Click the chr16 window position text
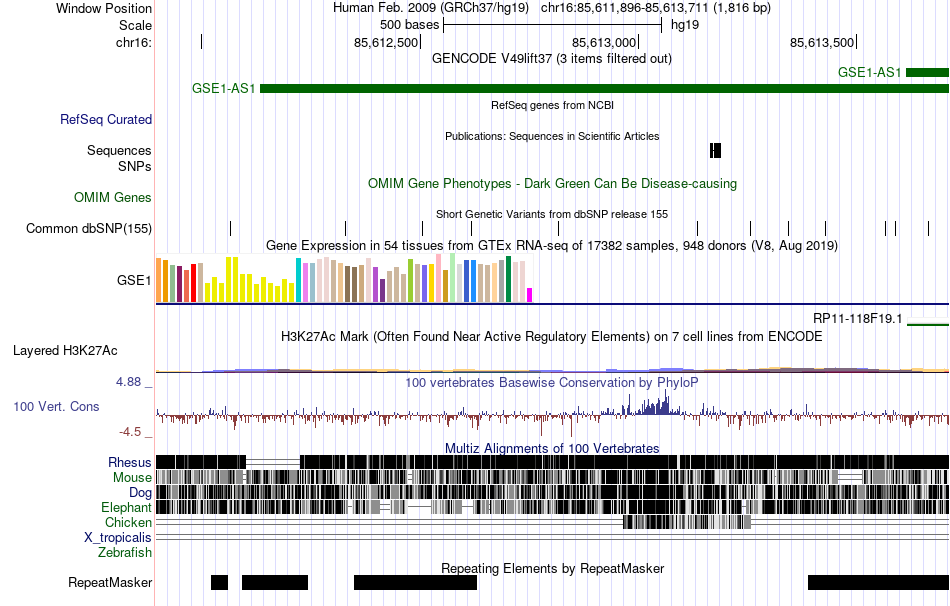950x606 pixels. tap(656, 8)
